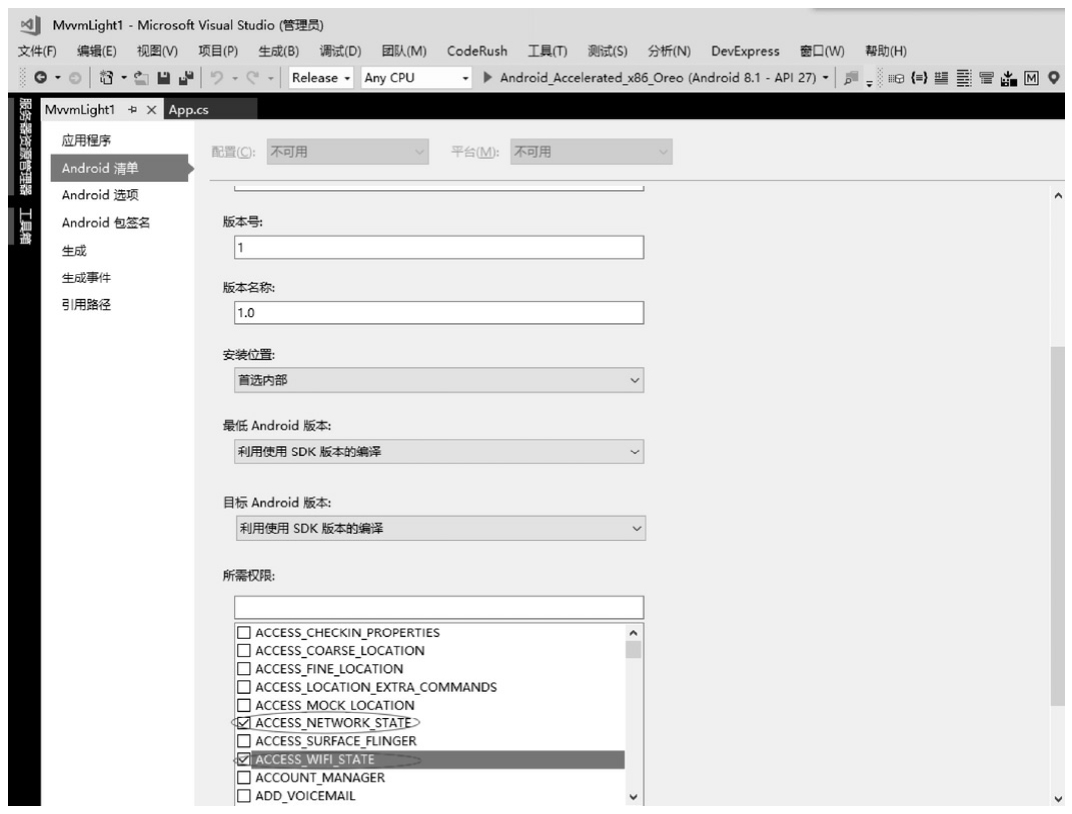Viewport: 1072px width, 814px height.
Task: Tick ACCESS_LOCATION_EXTRA_COMMANDS checkbox
Action: tap(244, 687)
